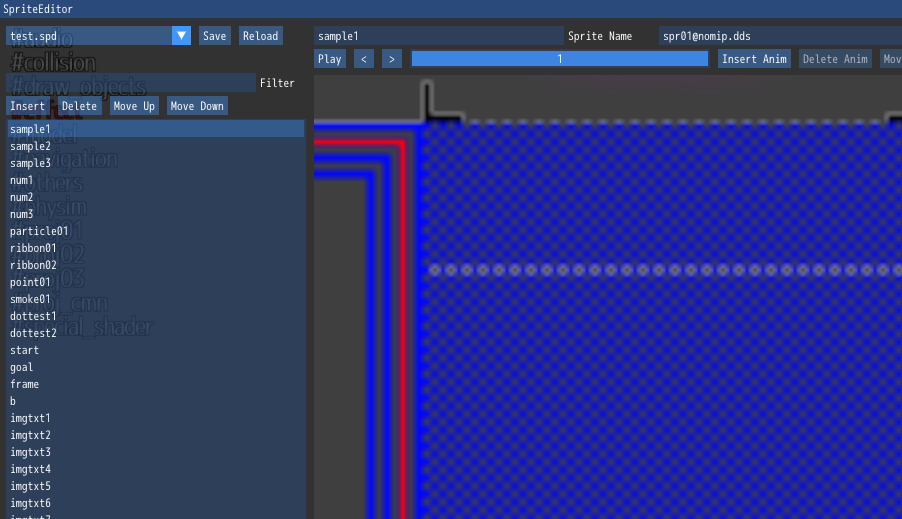Viewport: 902px width, 519px height.
Task: Click the Insert Anim button
Action: tap(754, 59)
